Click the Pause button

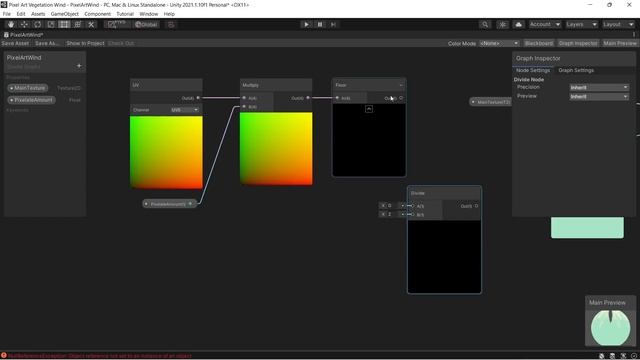pyautogui.click(x=320, y=24)
